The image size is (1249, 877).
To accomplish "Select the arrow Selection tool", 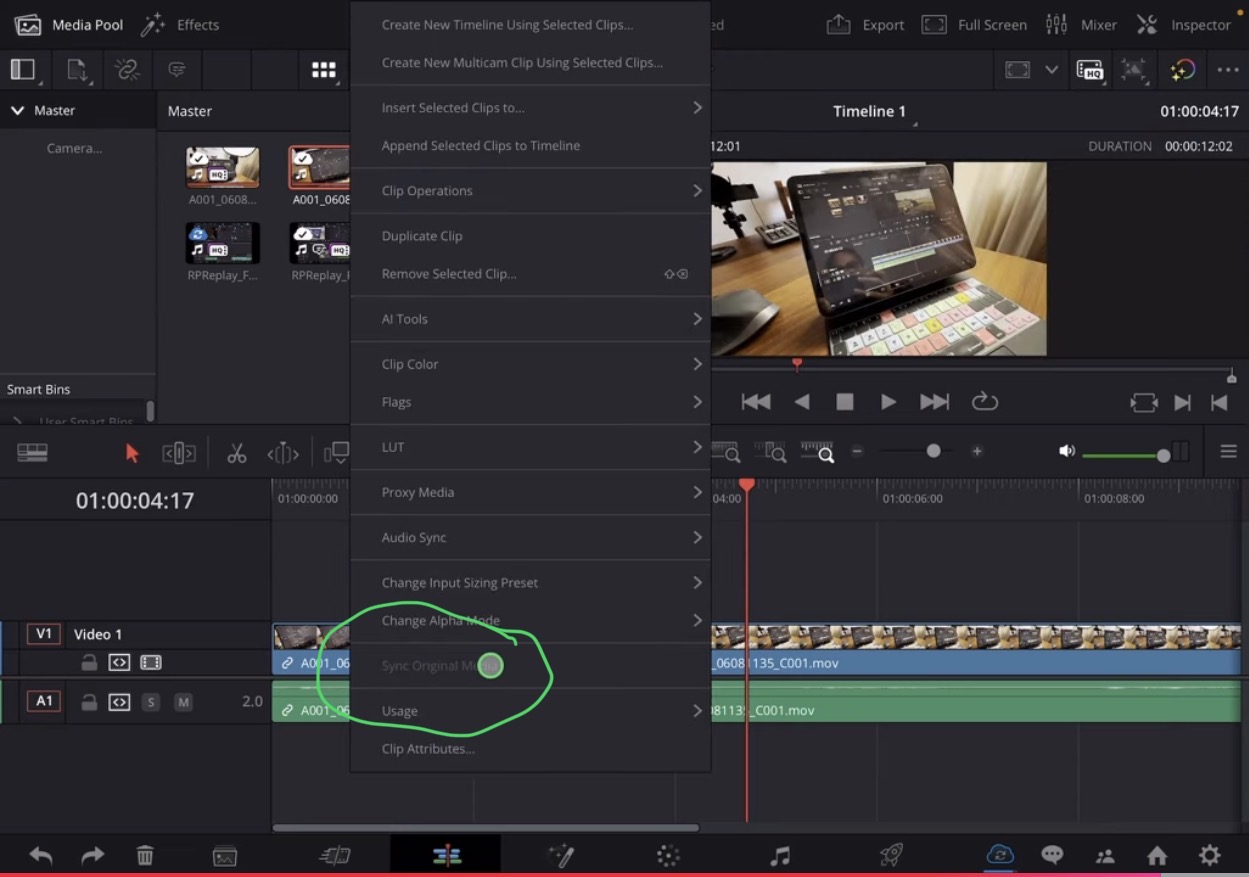I will coord(132,452).
